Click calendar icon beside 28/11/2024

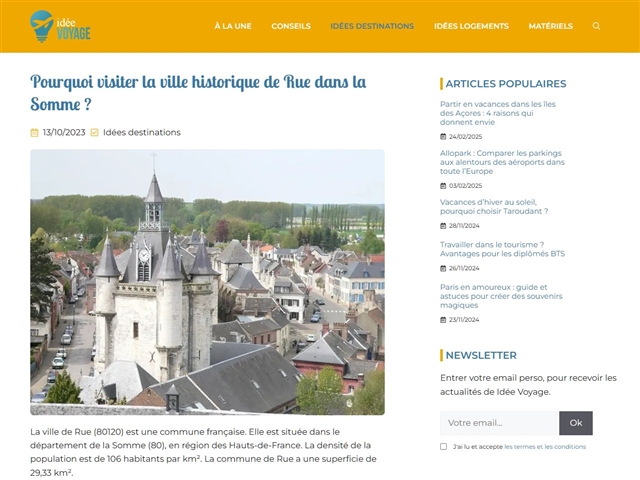pyautogui.click(x=443, y=226)
